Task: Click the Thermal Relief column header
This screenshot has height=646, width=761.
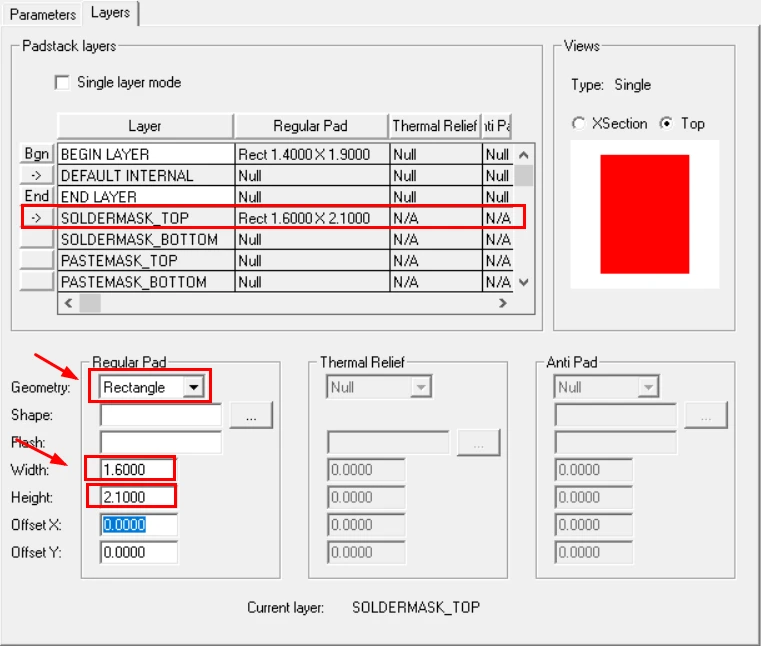Action: [x=435, y=126]
